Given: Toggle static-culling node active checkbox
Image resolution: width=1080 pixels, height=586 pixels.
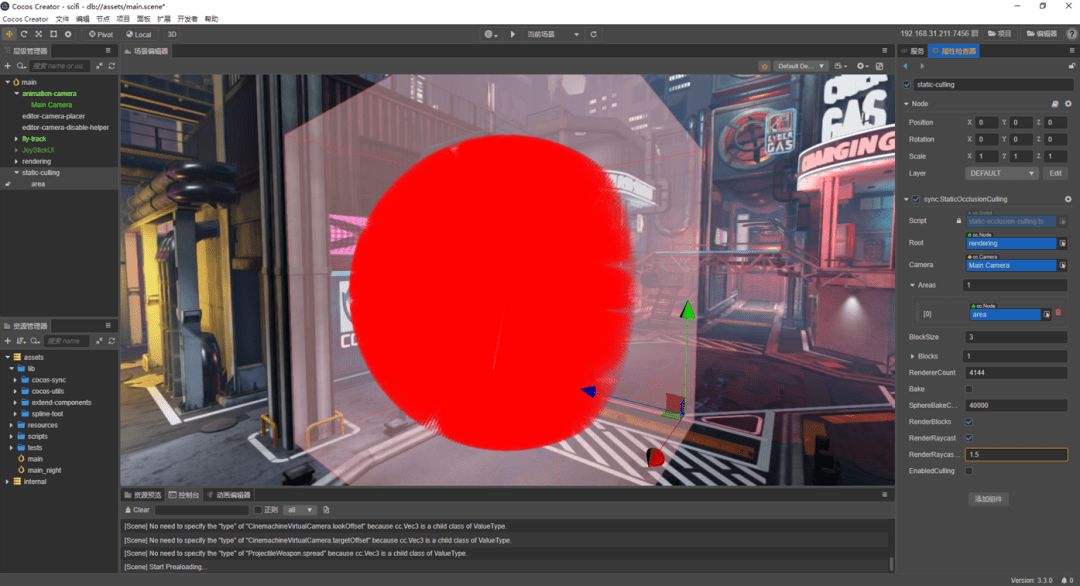Looking at the screenshot, I should (906, 85).
